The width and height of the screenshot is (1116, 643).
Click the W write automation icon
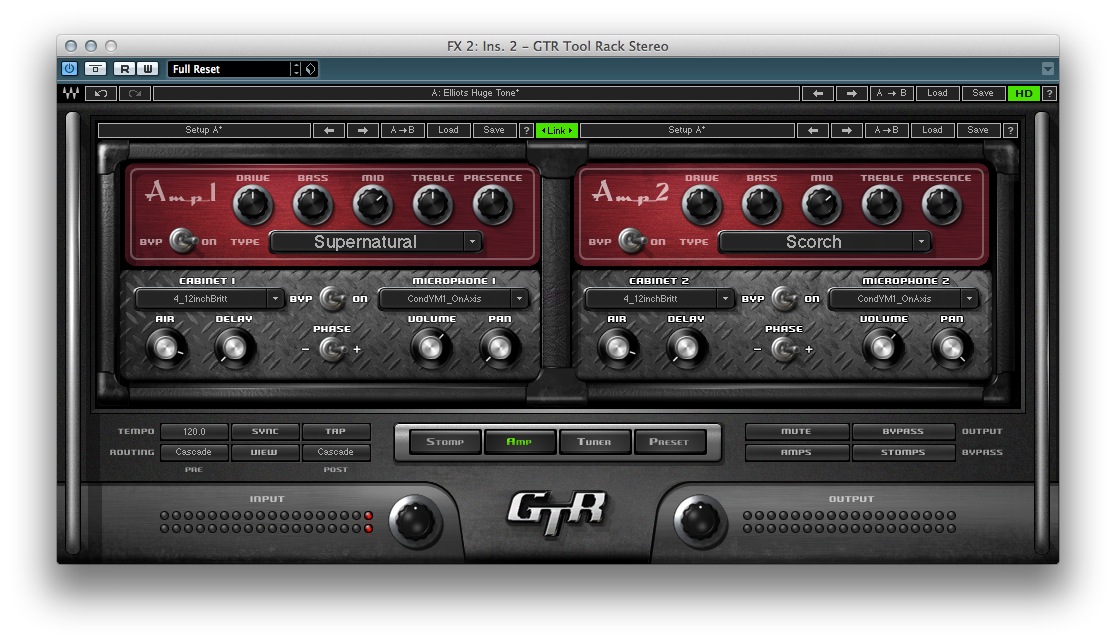tap(147, 68)
